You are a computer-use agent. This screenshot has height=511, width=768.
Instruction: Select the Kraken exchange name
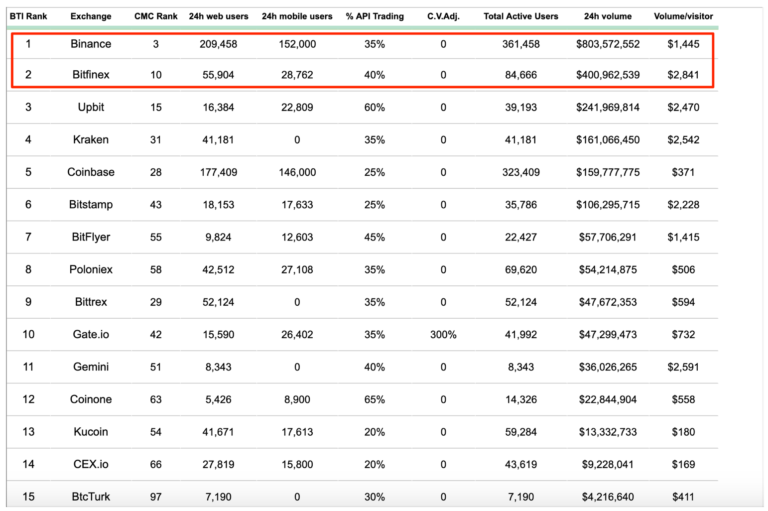coord(91,140)
